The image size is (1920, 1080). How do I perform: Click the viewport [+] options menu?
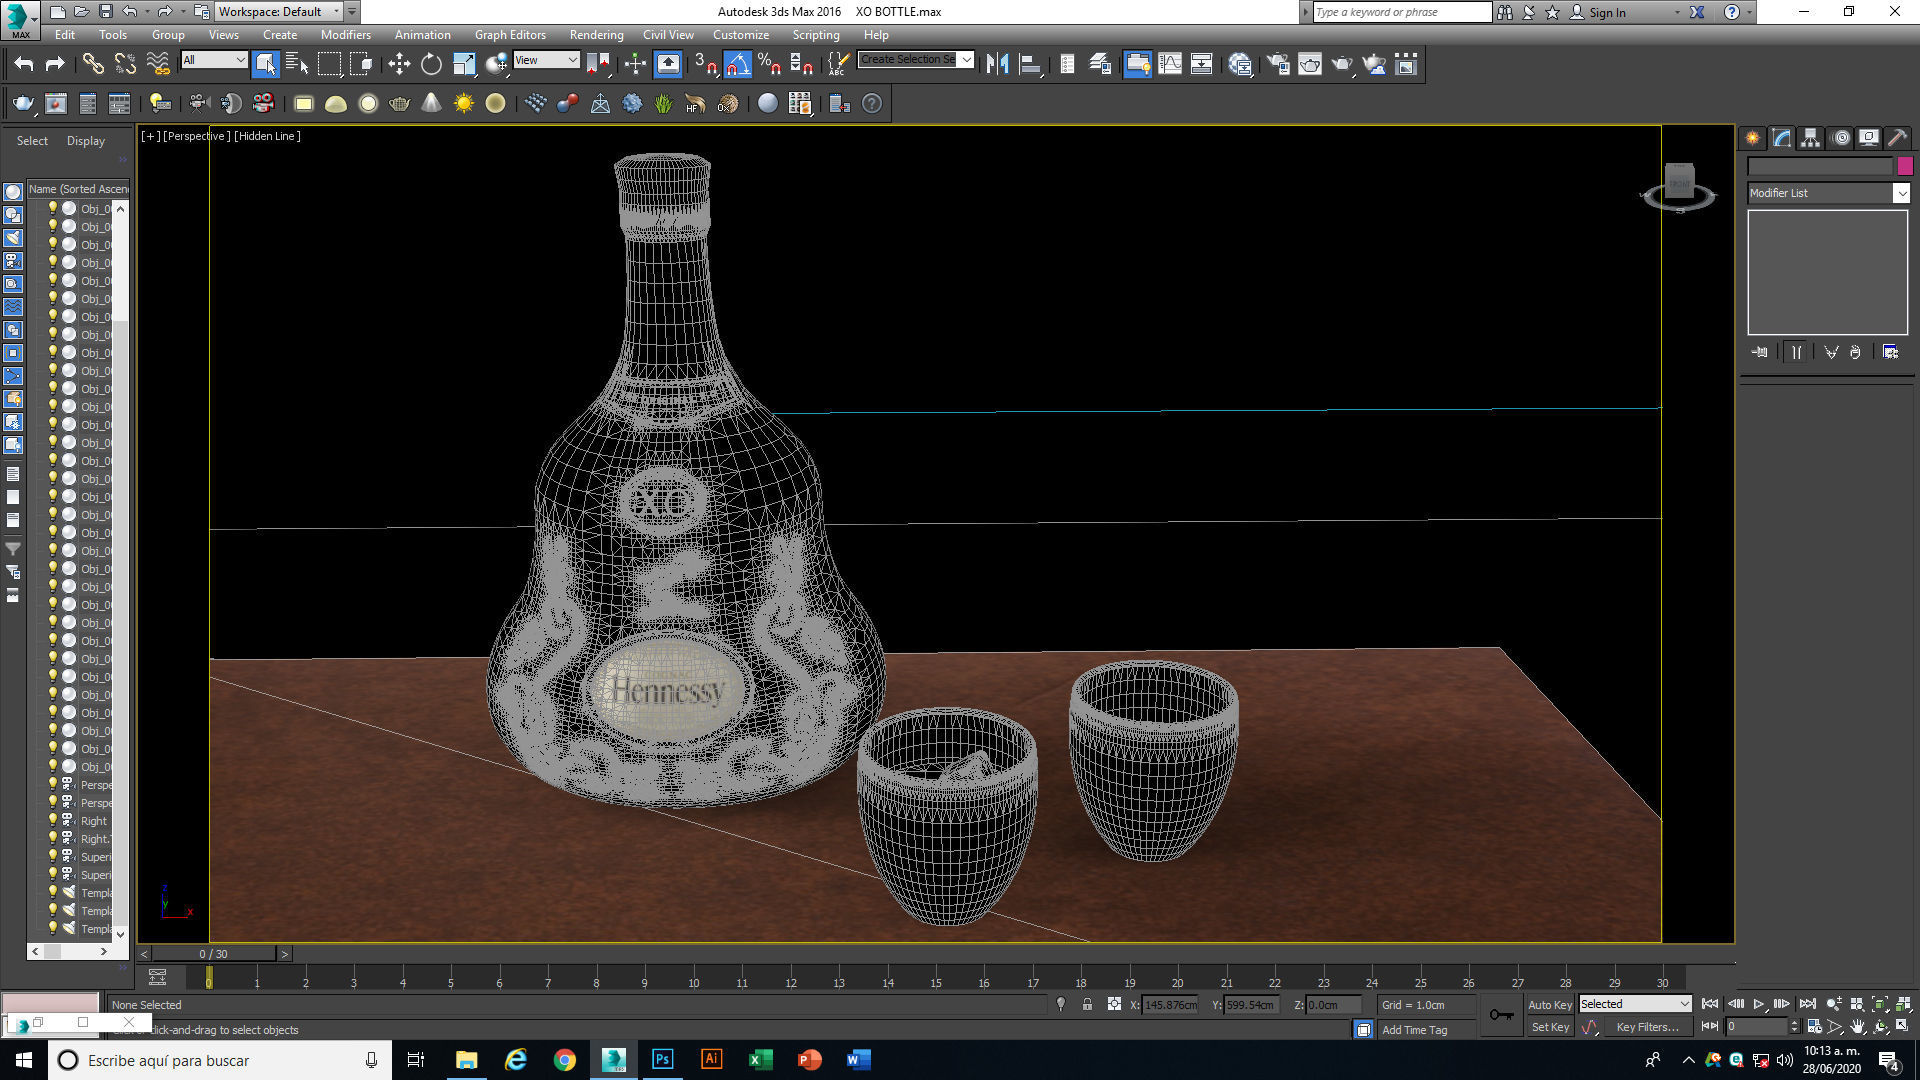point(150,136)
